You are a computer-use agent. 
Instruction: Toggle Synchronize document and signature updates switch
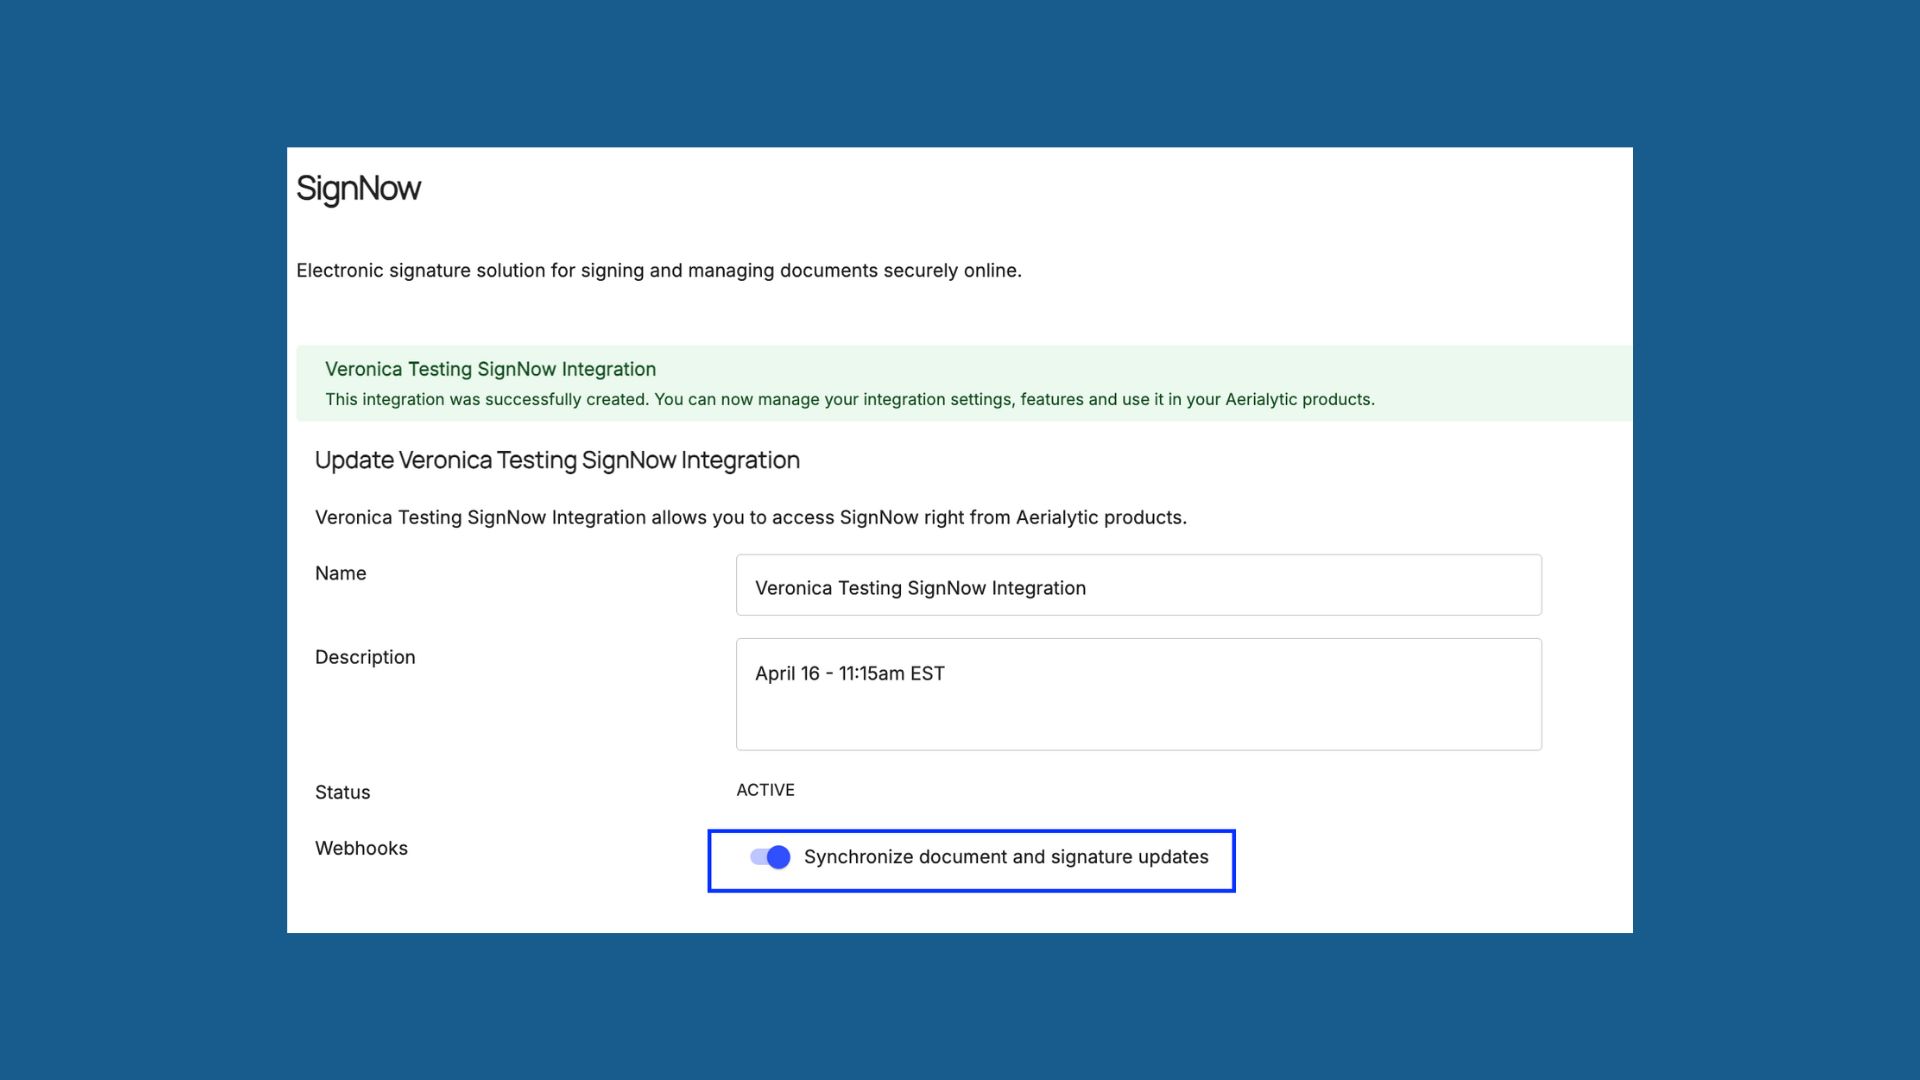point(770,857)
